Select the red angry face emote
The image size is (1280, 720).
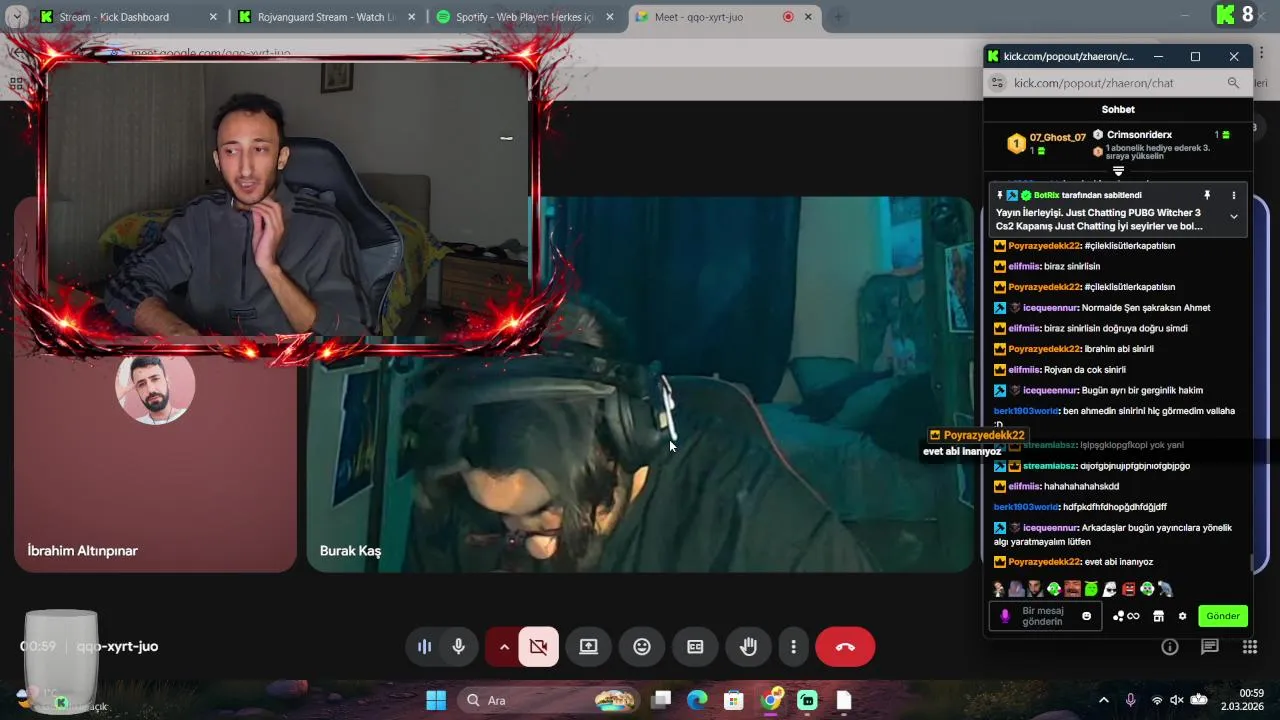1128,590
